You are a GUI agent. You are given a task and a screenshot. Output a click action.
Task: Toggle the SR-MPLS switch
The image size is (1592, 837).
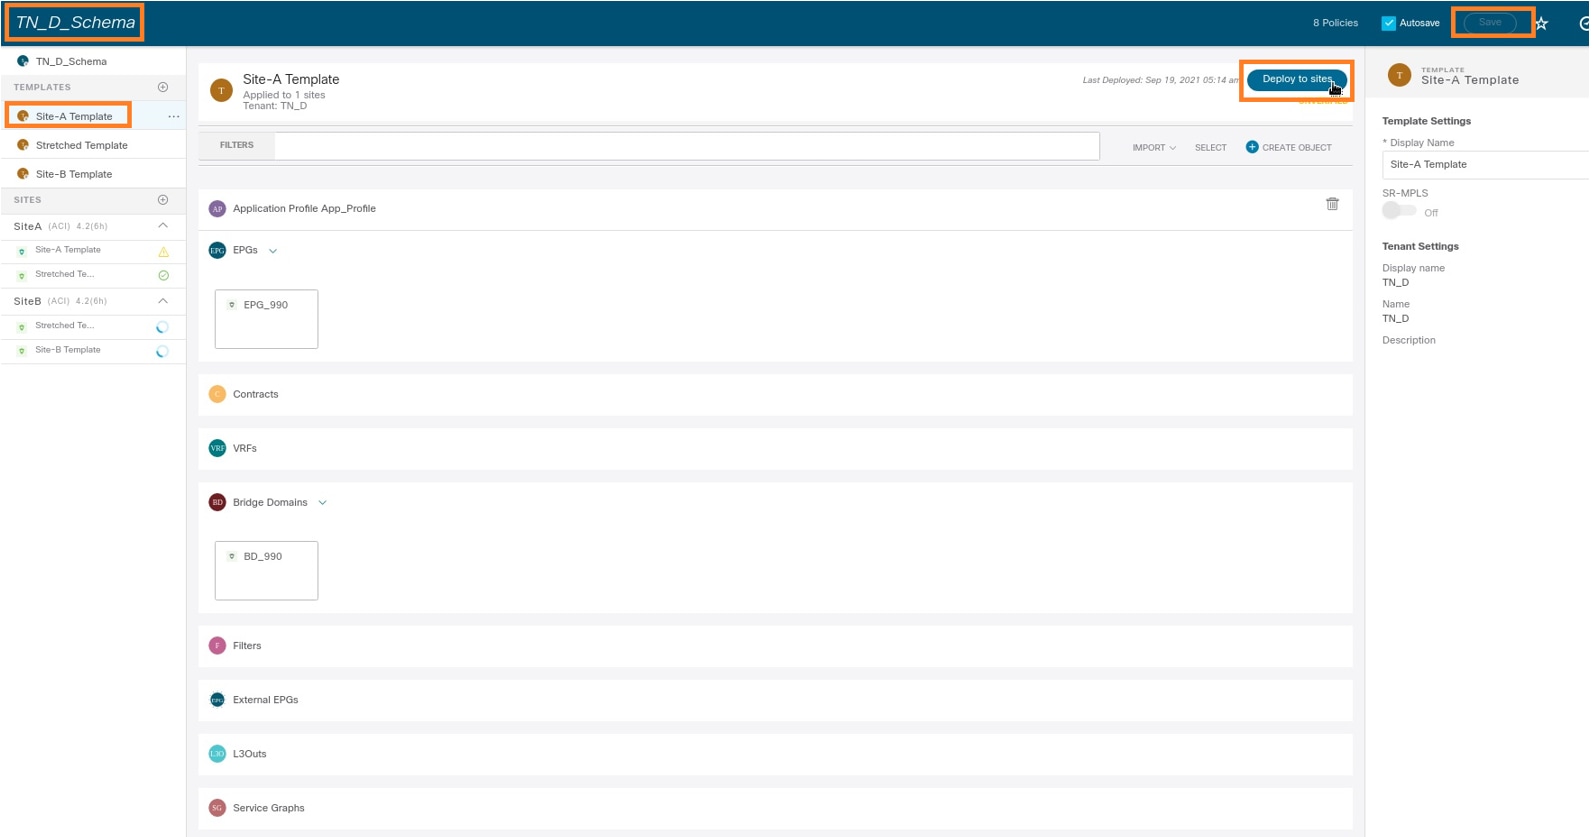point(1399,211)
